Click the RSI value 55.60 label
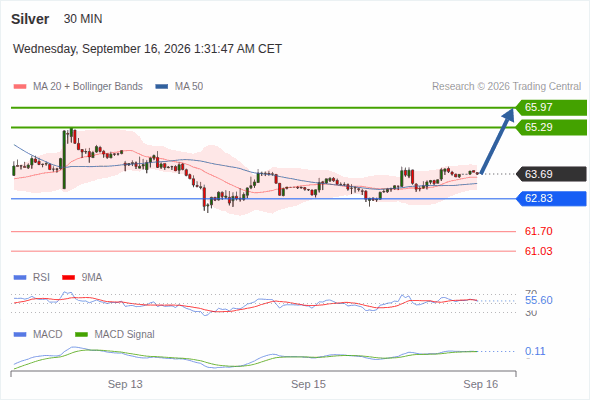The image size is (590, 400). pos(538,300)
